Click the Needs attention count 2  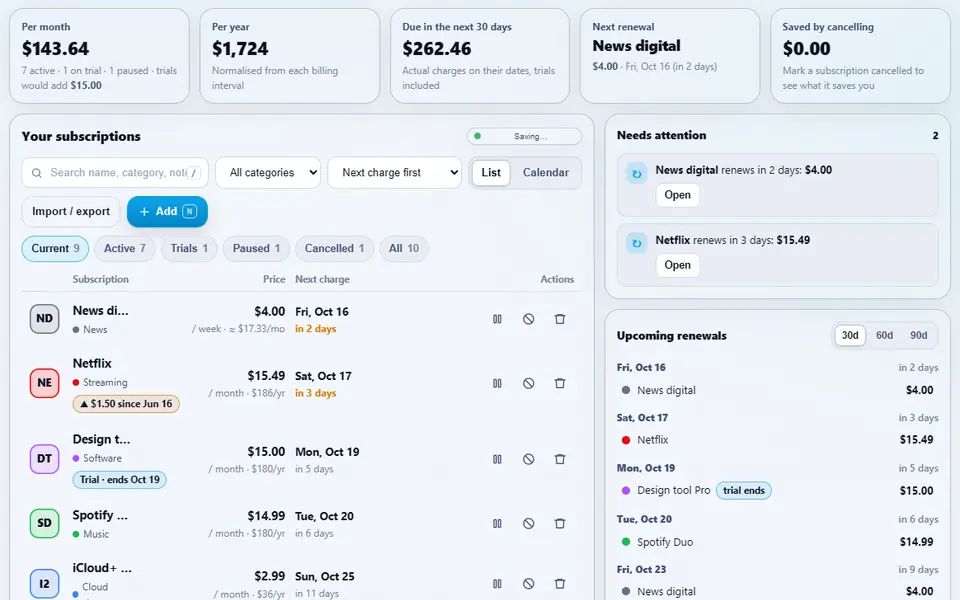click(935, 135)
